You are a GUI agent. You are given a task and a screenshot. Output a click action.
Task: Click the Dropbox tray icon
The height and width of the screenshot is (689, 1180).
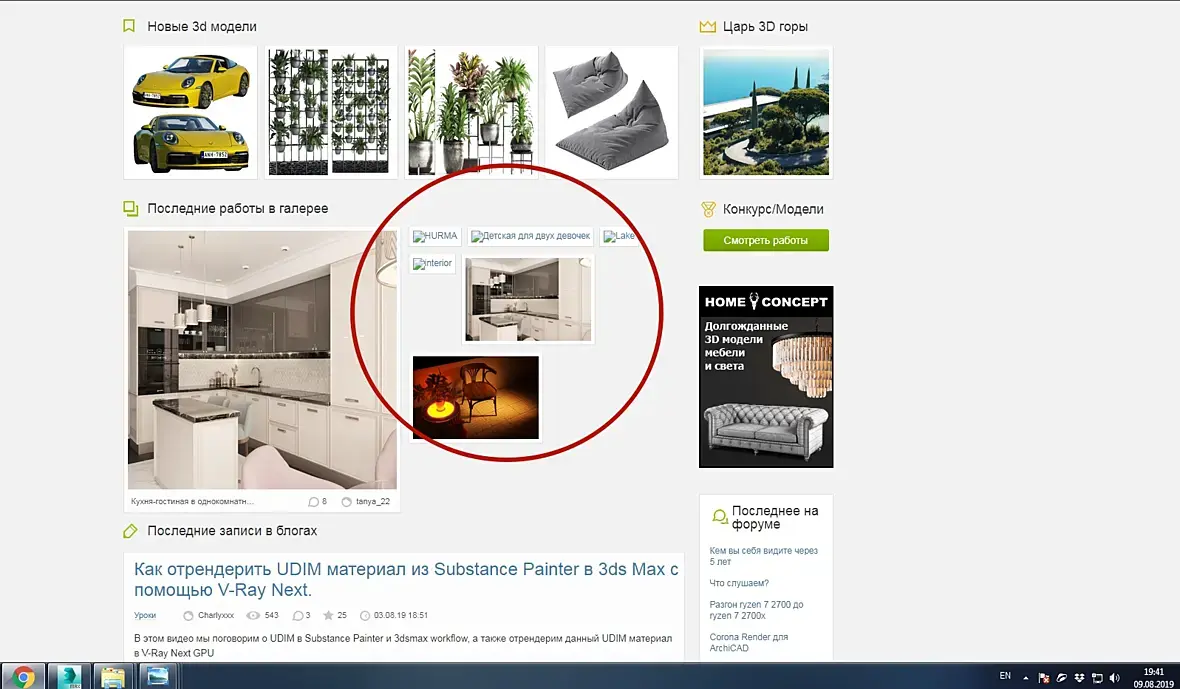tap(1079, 678)
